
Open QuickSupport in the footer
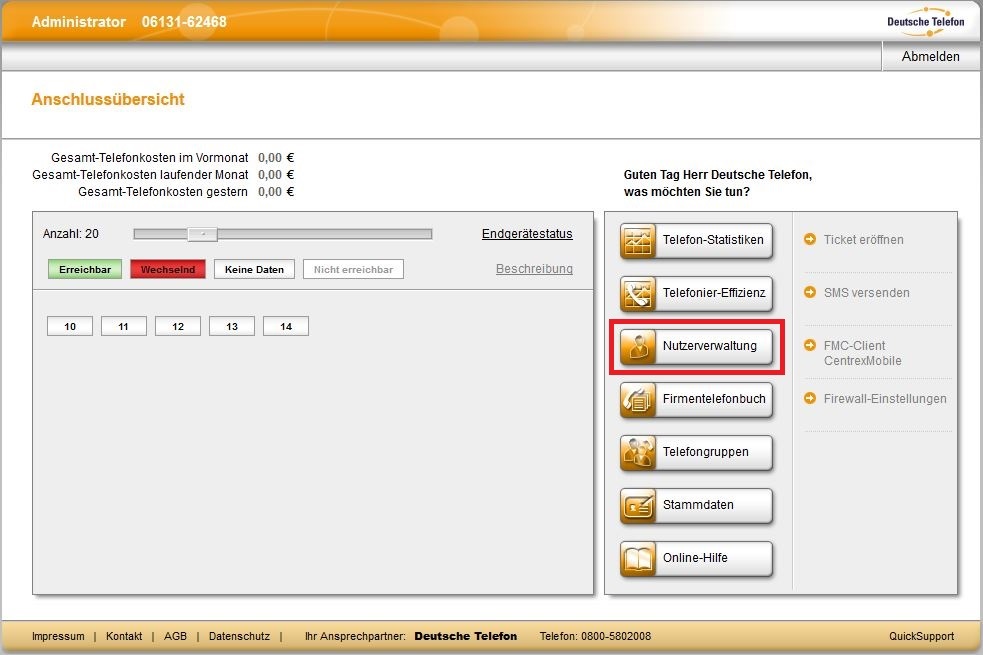(921, 636)
